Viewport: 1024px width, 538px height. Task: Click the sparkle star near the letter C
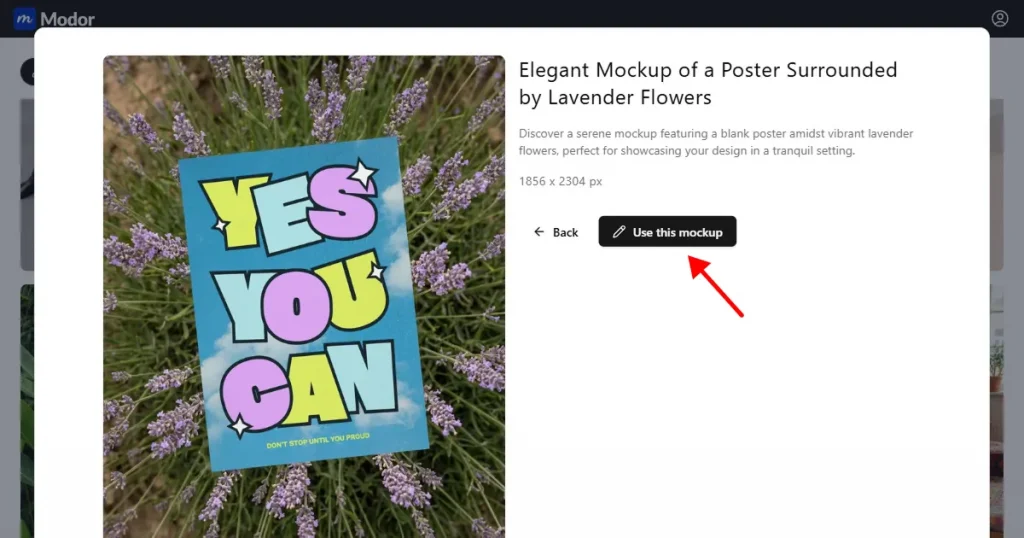[240, 426]
